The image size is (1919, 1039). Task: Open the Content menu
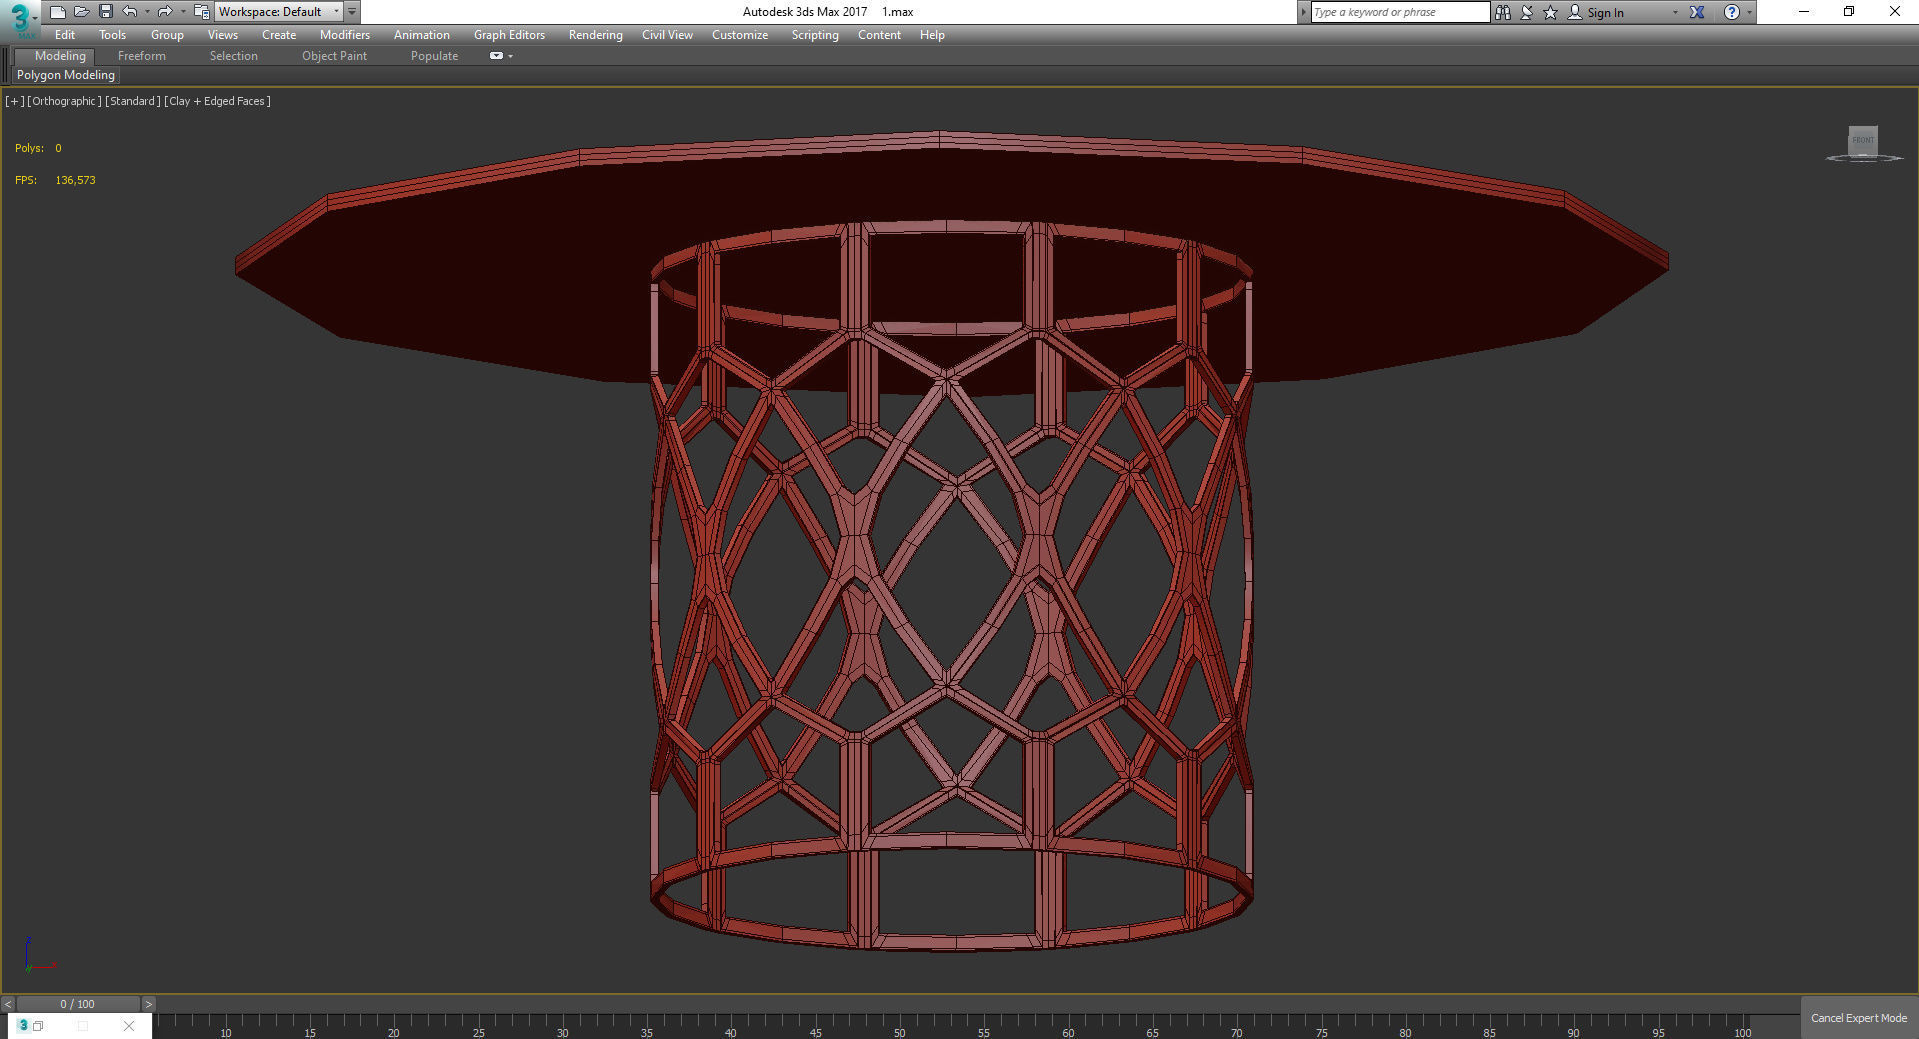pos(879,35)
